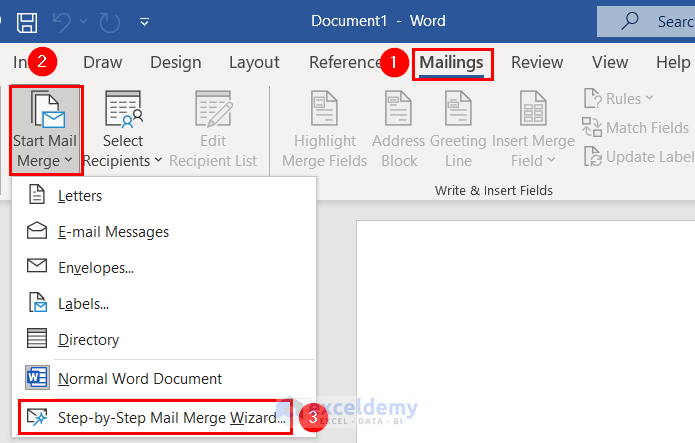
Task: Expand the Insert Merge Field dropdown arrow
Action: point(551,160)
